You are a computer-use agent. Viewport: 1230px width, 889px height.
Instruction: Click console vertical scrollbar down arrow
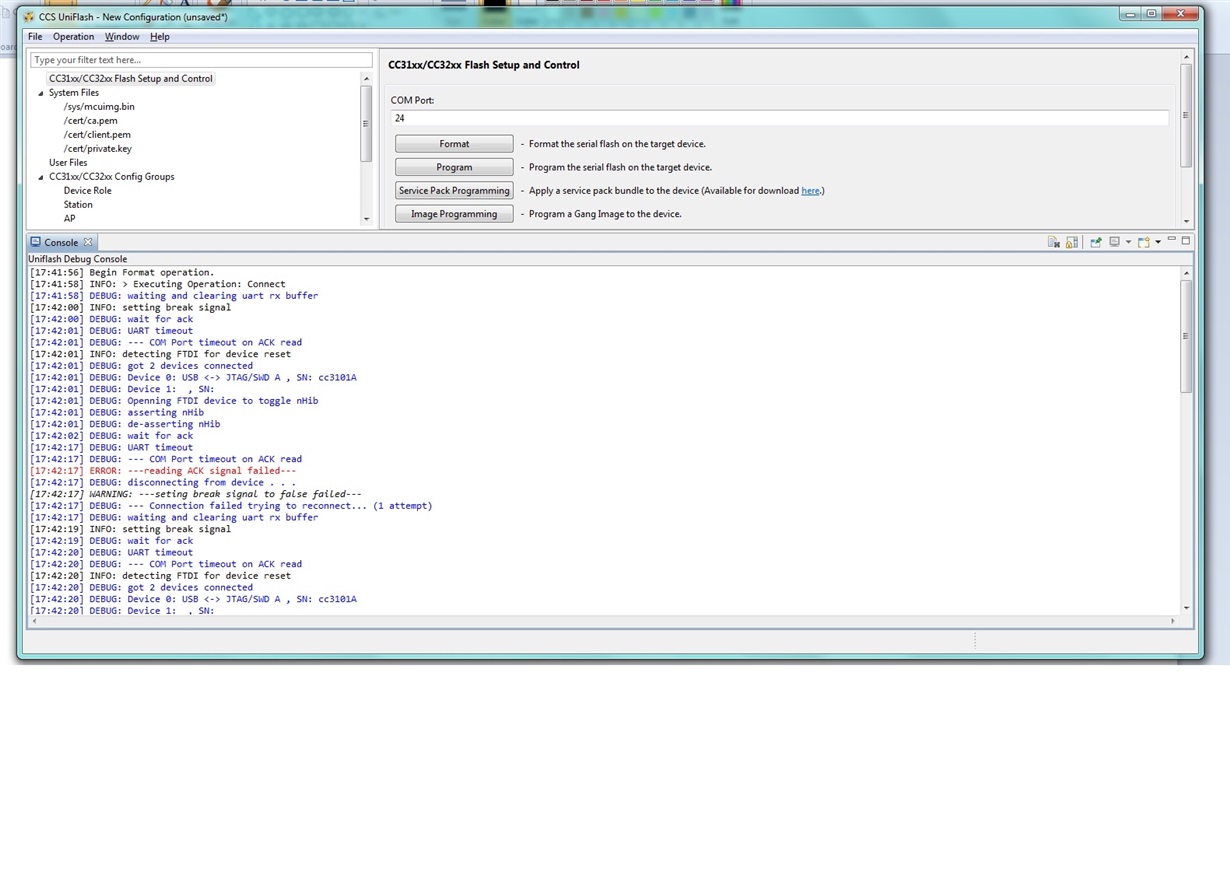click(1187, 608)
